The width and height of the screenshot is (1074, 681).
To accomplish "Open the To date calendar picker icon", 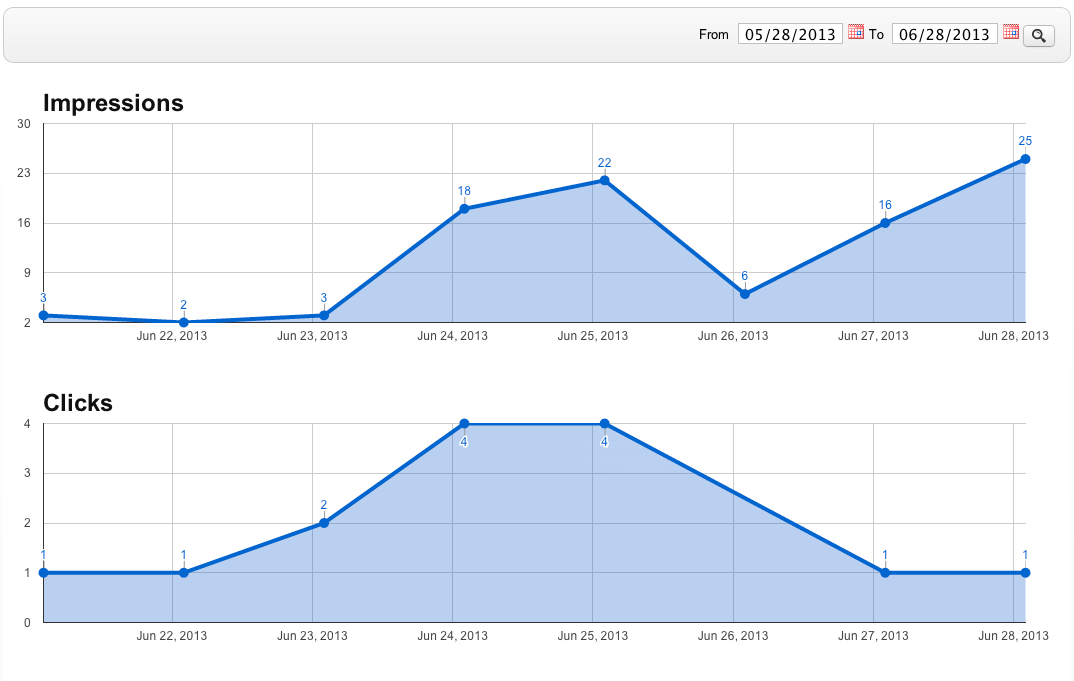I will [x=1010, y=33].
